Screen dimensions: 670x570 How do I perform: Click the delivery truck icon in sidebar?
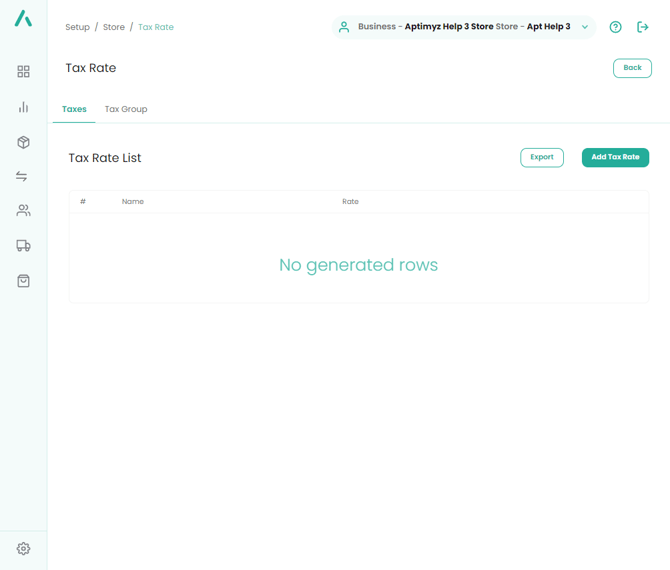click(x=23, y=246)
